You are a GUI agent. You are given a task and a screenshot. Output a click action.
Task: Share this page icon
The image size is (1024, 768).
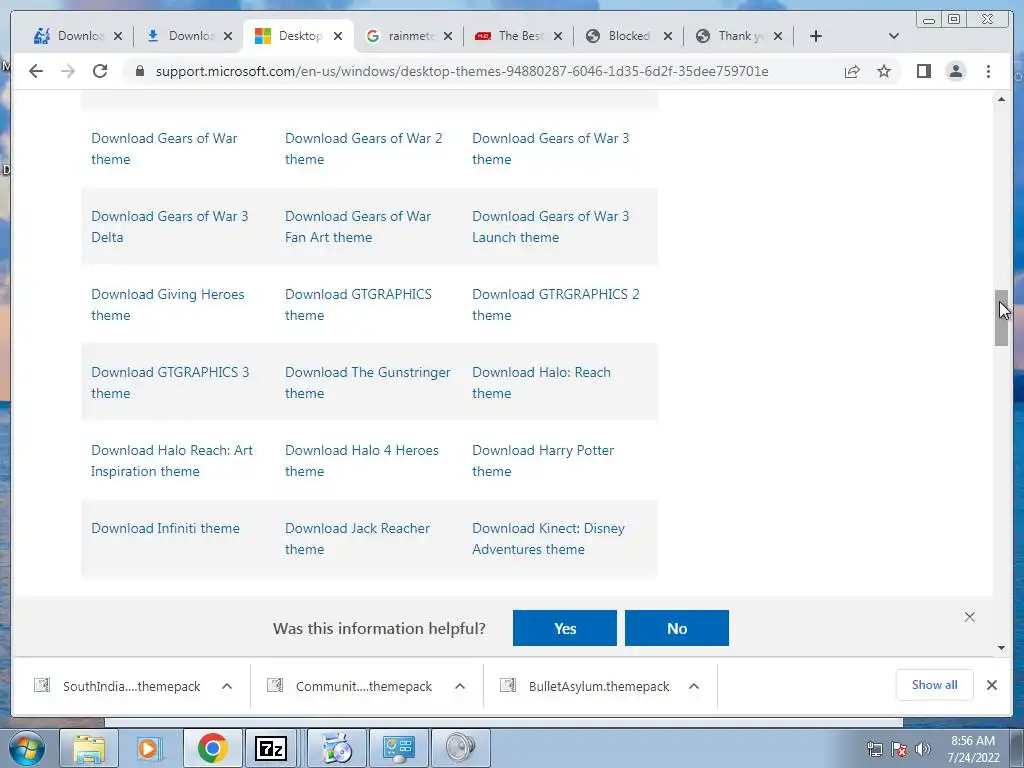click(852, 71)
